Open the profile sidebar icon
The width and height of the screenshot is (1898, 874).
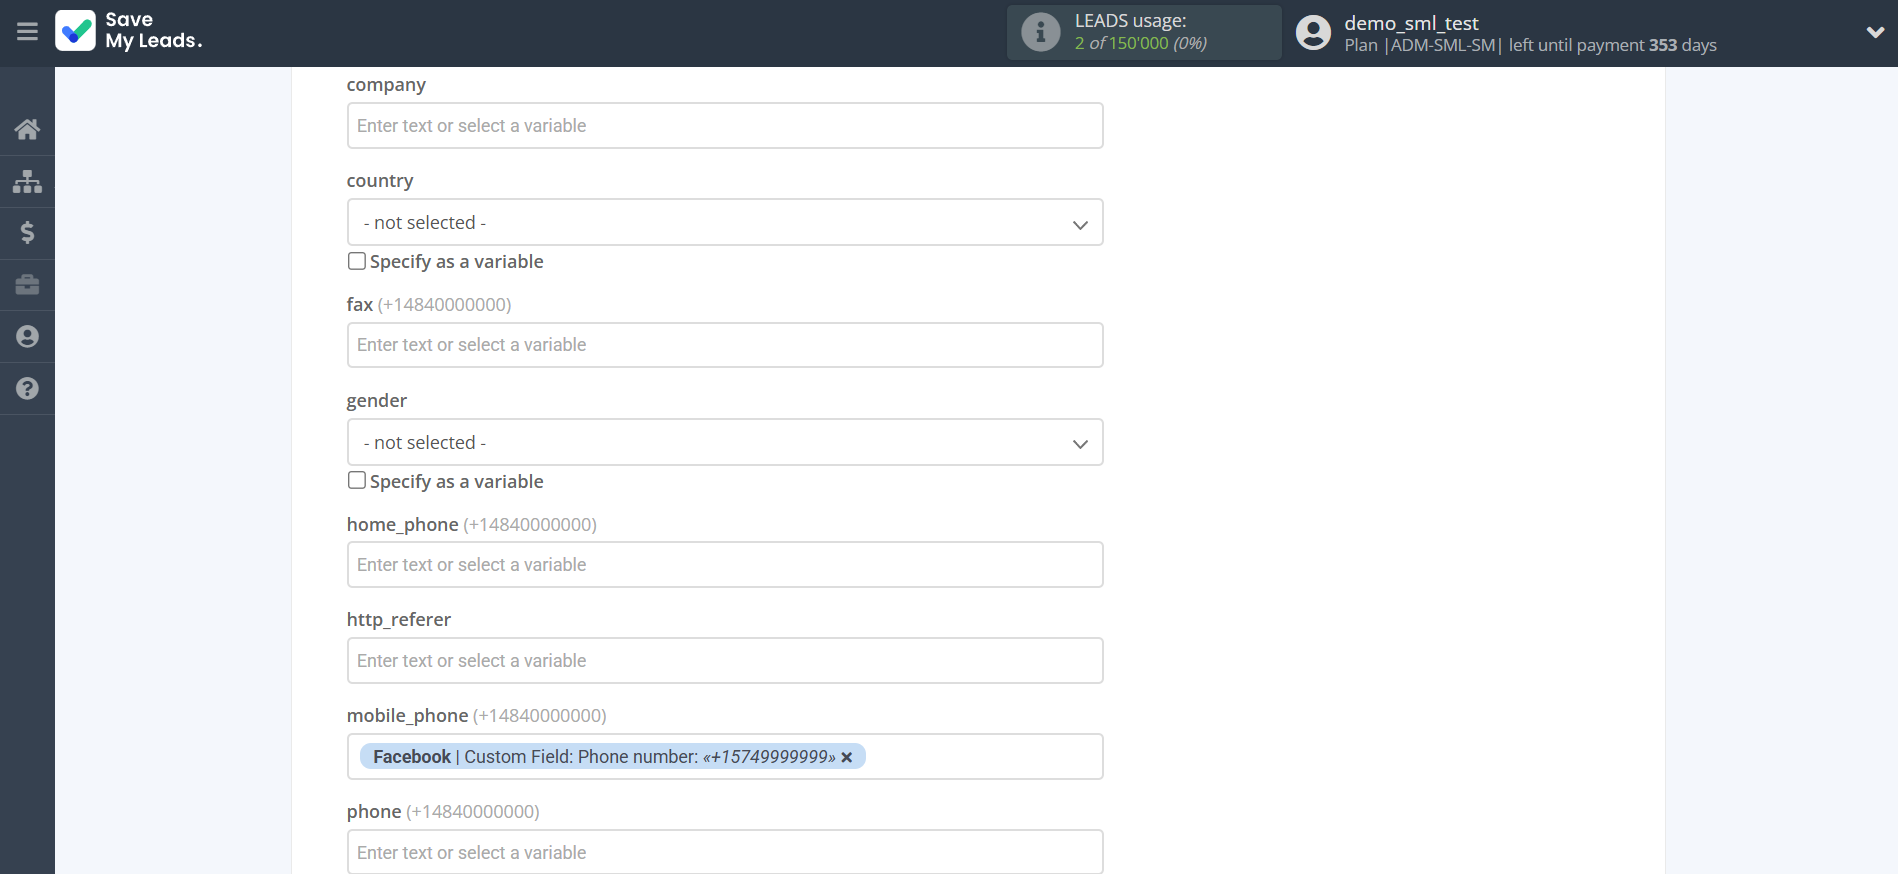[x=27, y=337]
